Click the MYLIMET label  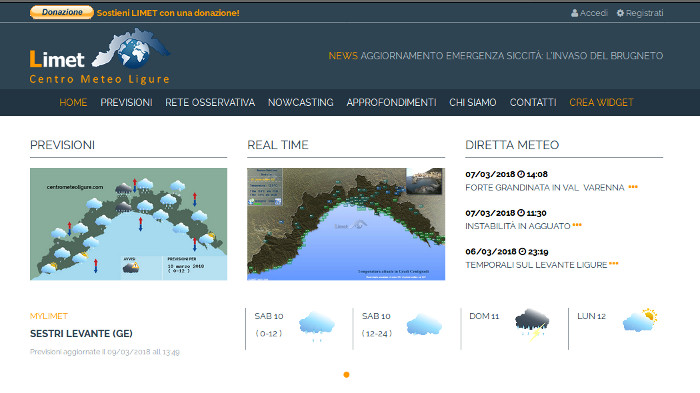[49, 316]
